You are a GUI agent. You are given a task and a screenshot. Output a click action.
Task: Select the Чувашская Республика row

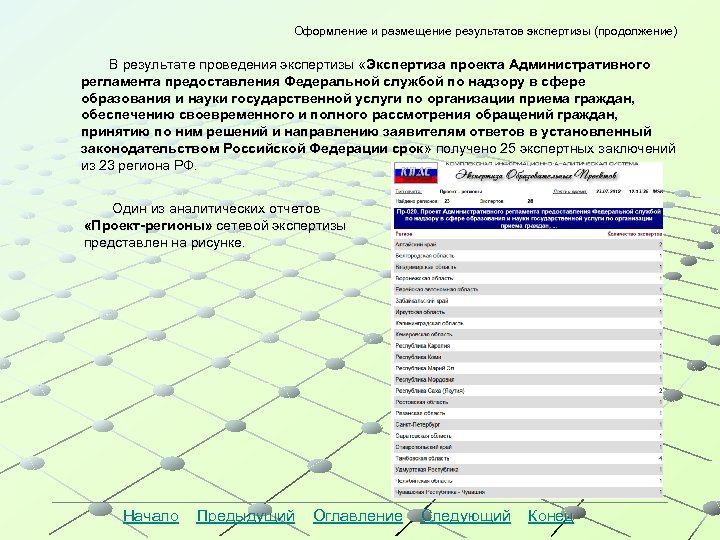(x=529, y=492)
